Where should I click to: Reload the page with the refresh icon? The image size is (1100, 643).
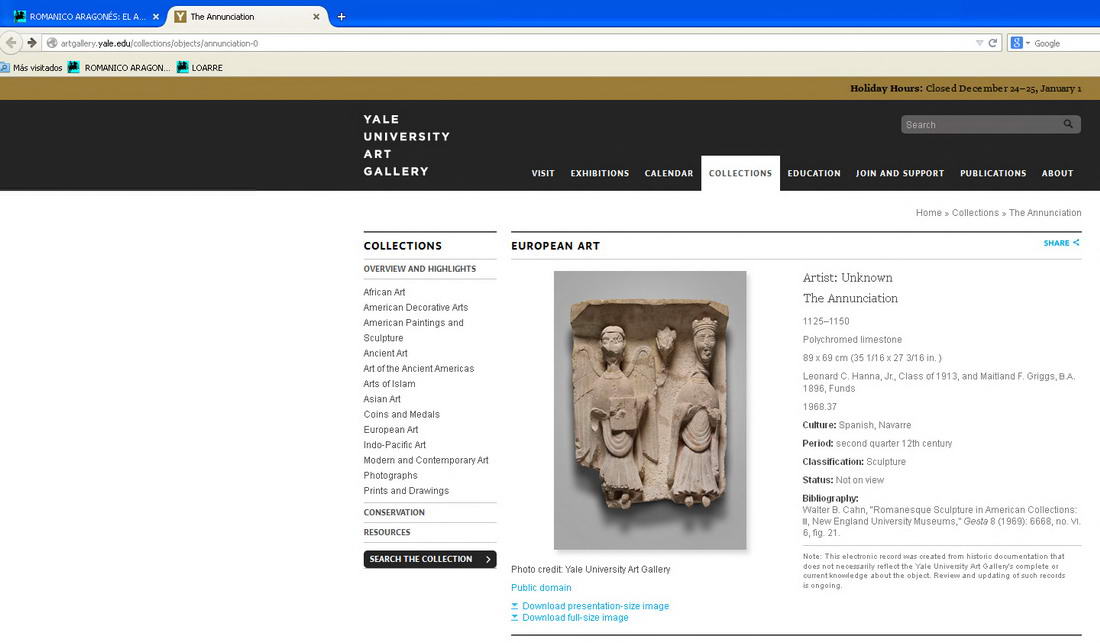pyautogui.click(x=993, y=43)
